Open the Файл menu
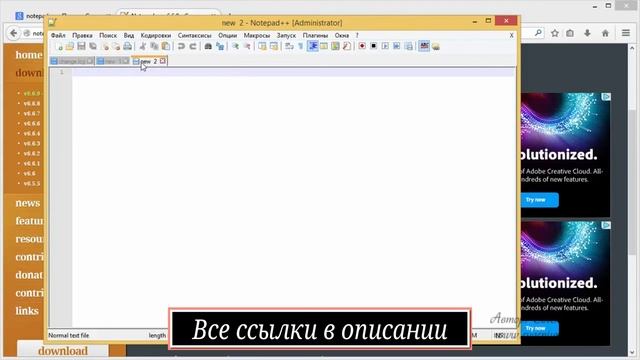 (x=58, y=36)
